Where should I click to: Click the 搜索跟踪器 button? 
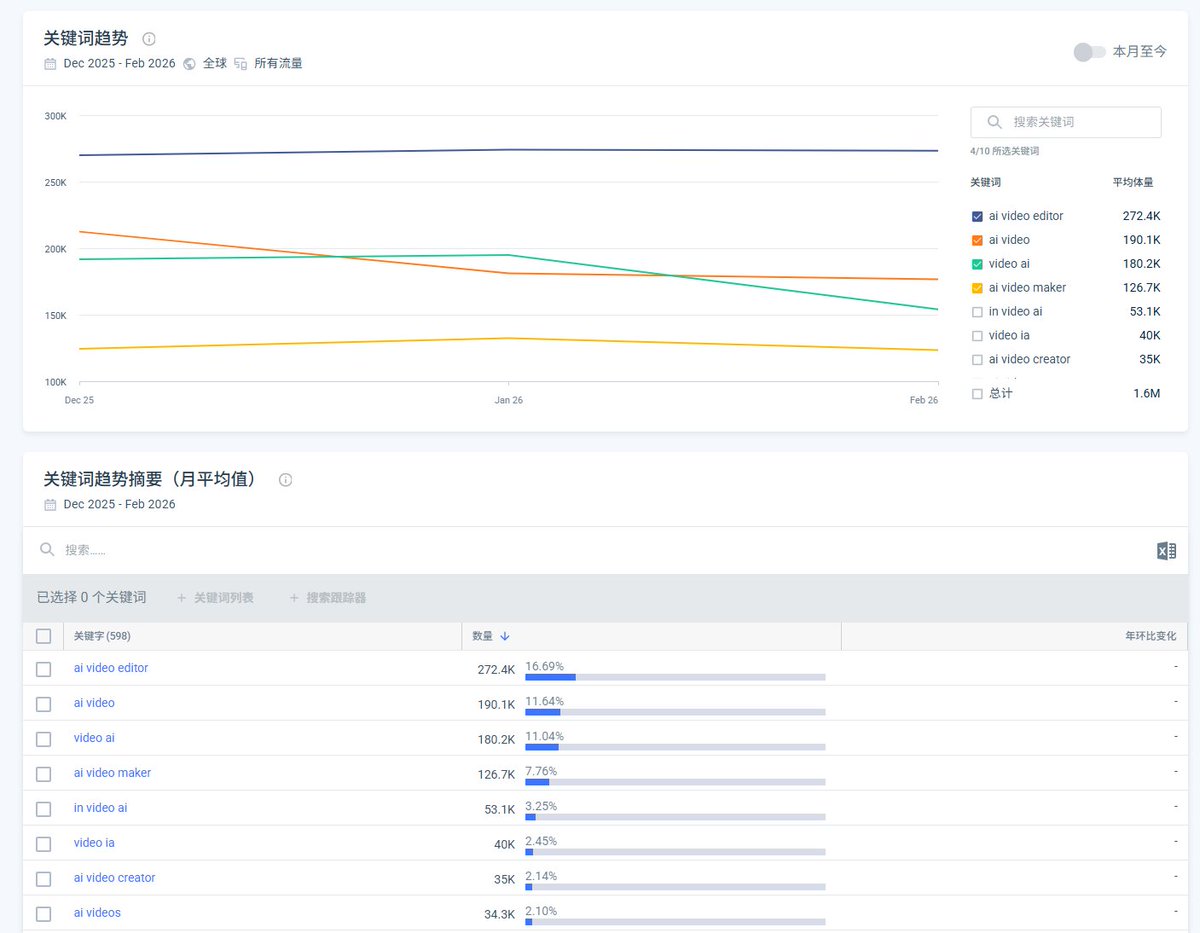[x=327, y=598]
